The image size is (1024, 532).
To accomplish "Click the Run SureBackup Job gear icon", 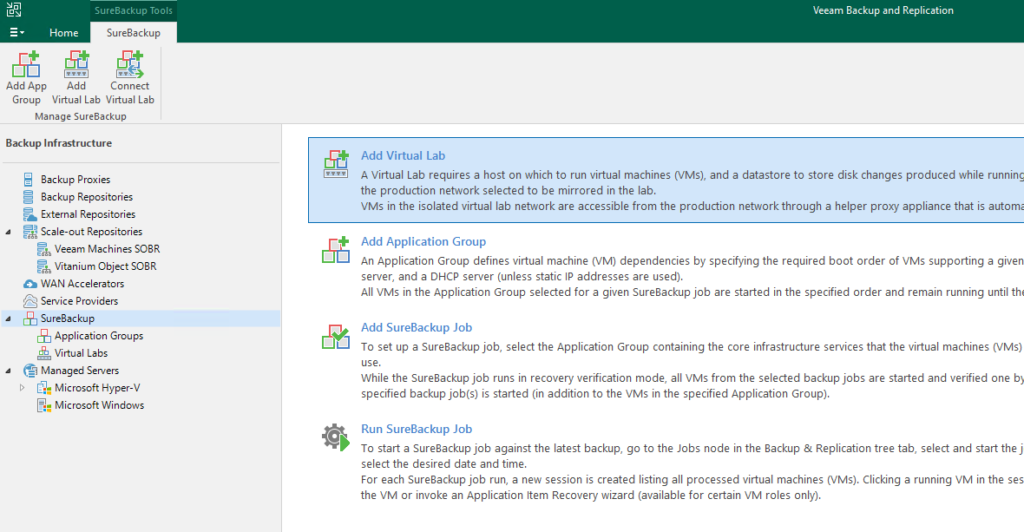I will tap(336, 437).
